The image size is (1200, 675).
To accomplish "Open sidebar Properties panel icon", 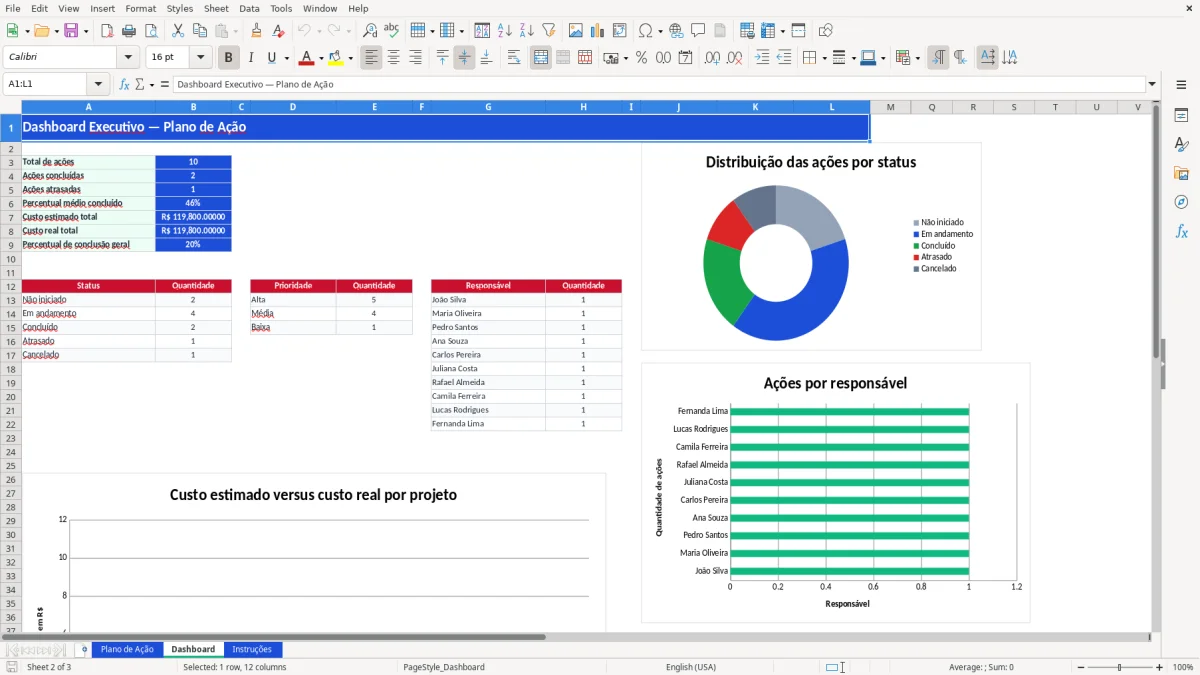I will (1181, 116).
